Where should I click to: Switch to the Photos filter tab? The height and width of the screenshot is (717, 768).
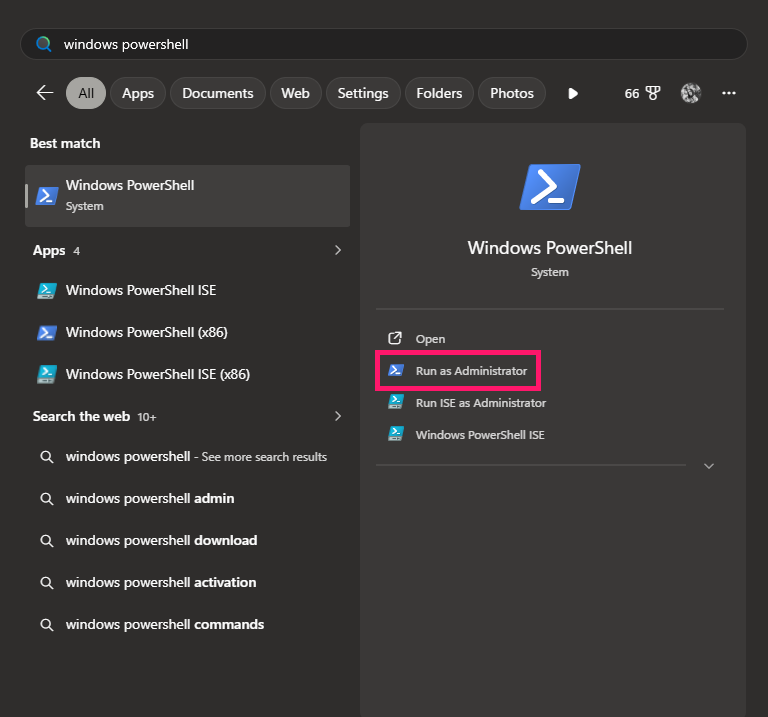[x=512, y=93]
